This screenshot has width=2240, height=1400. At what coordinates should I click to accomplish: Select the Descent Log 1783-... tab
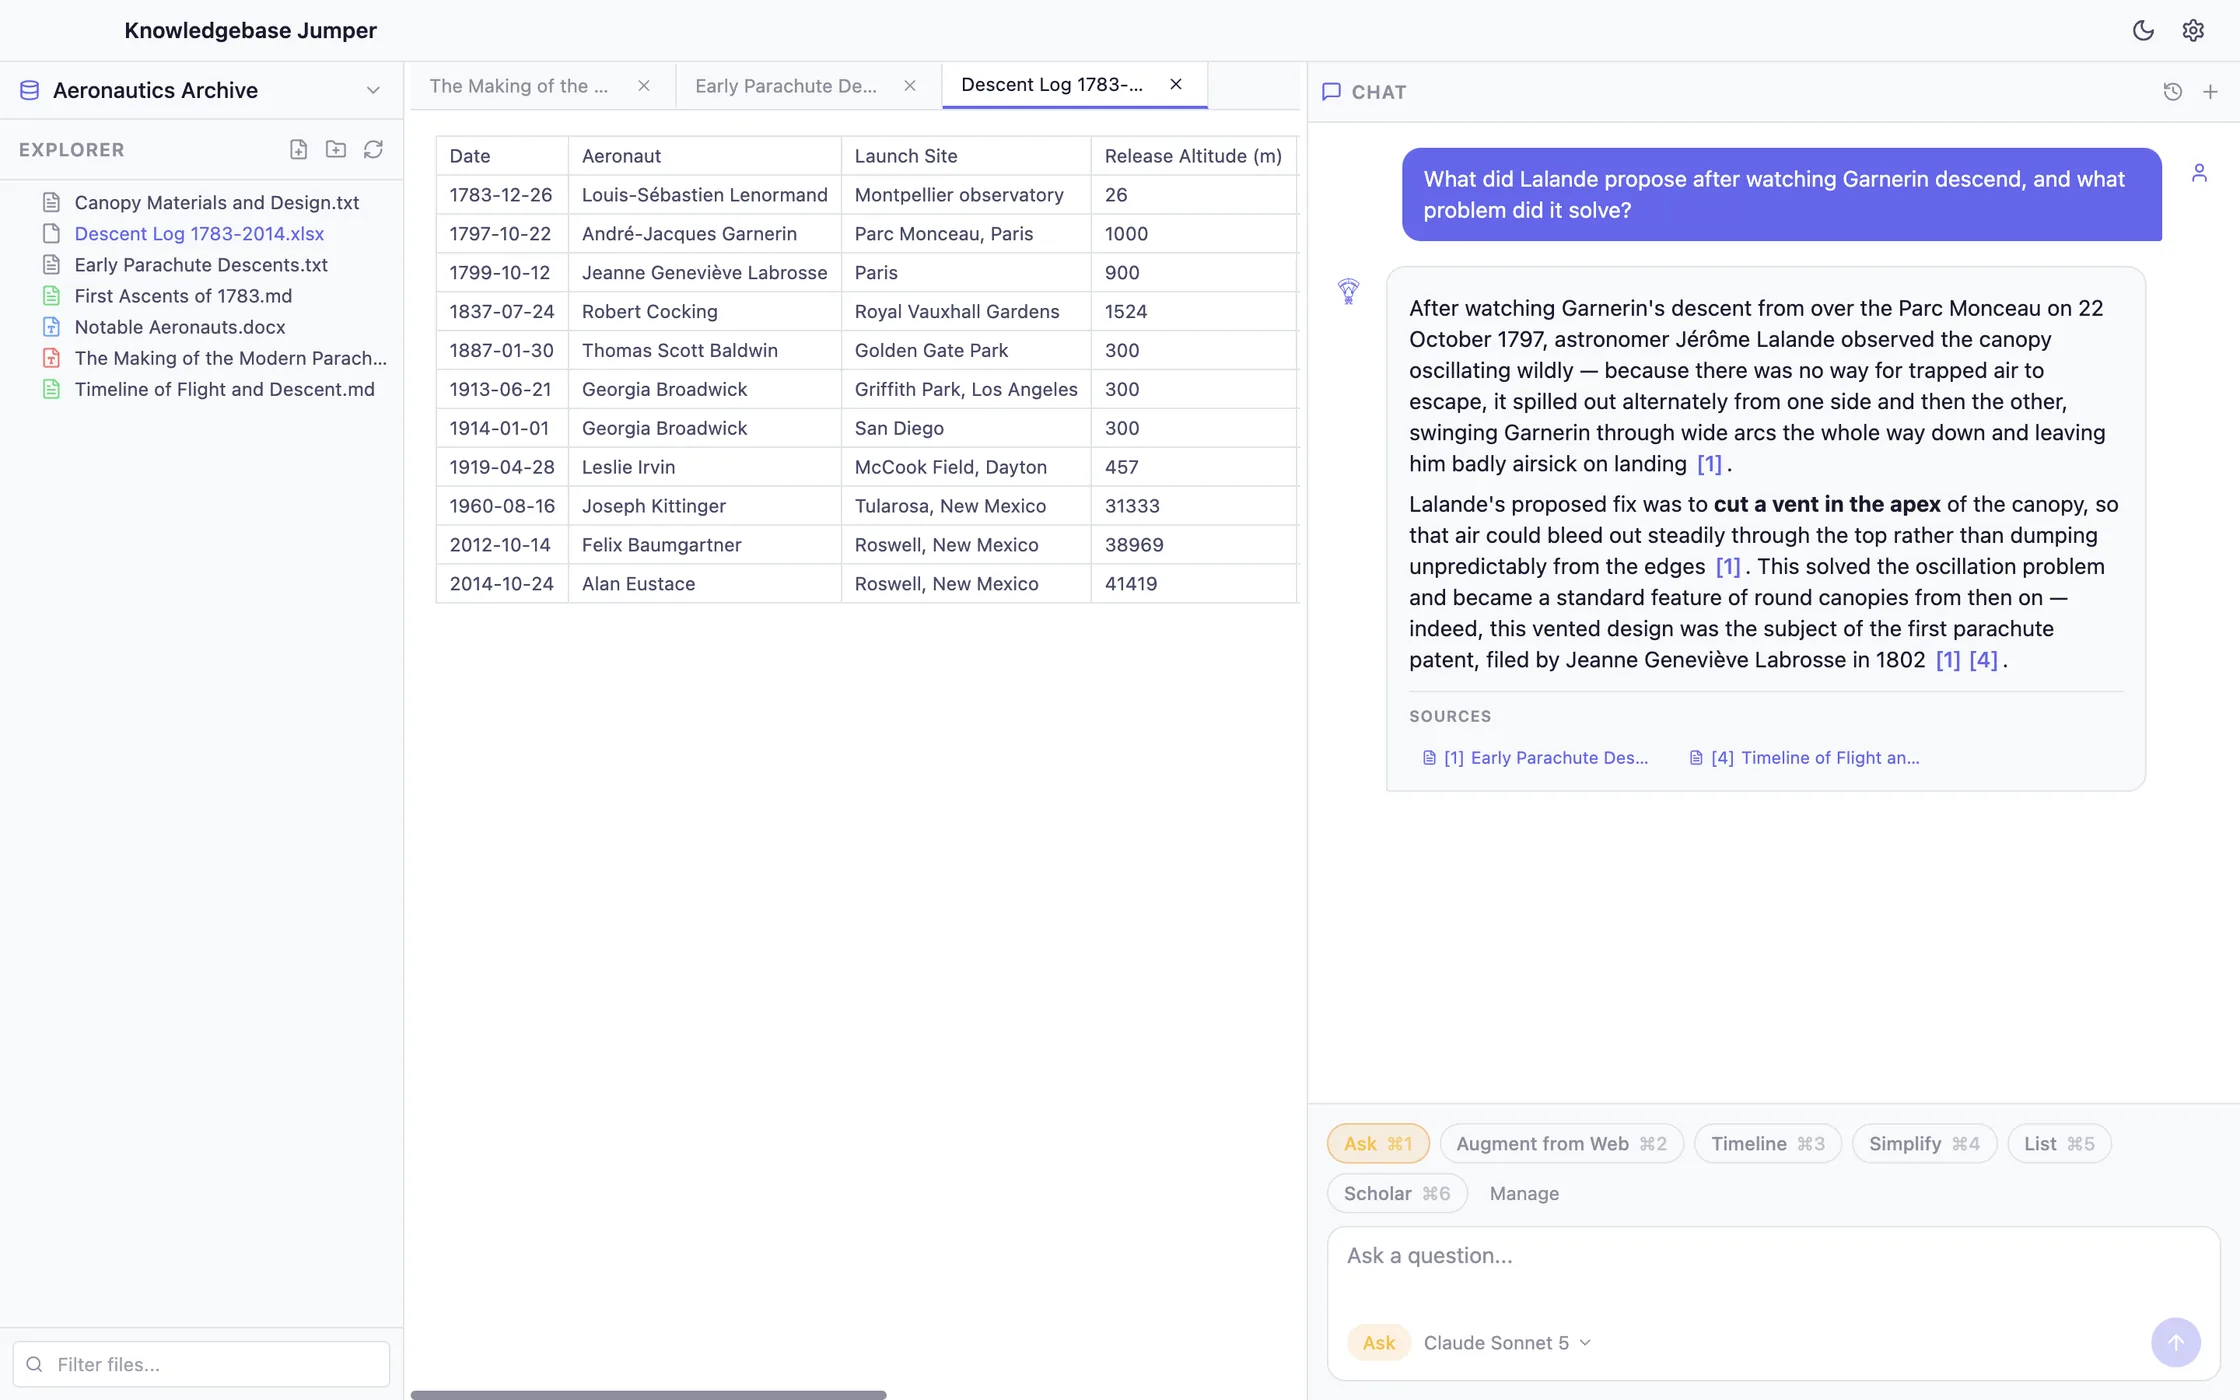(1051, 85)
